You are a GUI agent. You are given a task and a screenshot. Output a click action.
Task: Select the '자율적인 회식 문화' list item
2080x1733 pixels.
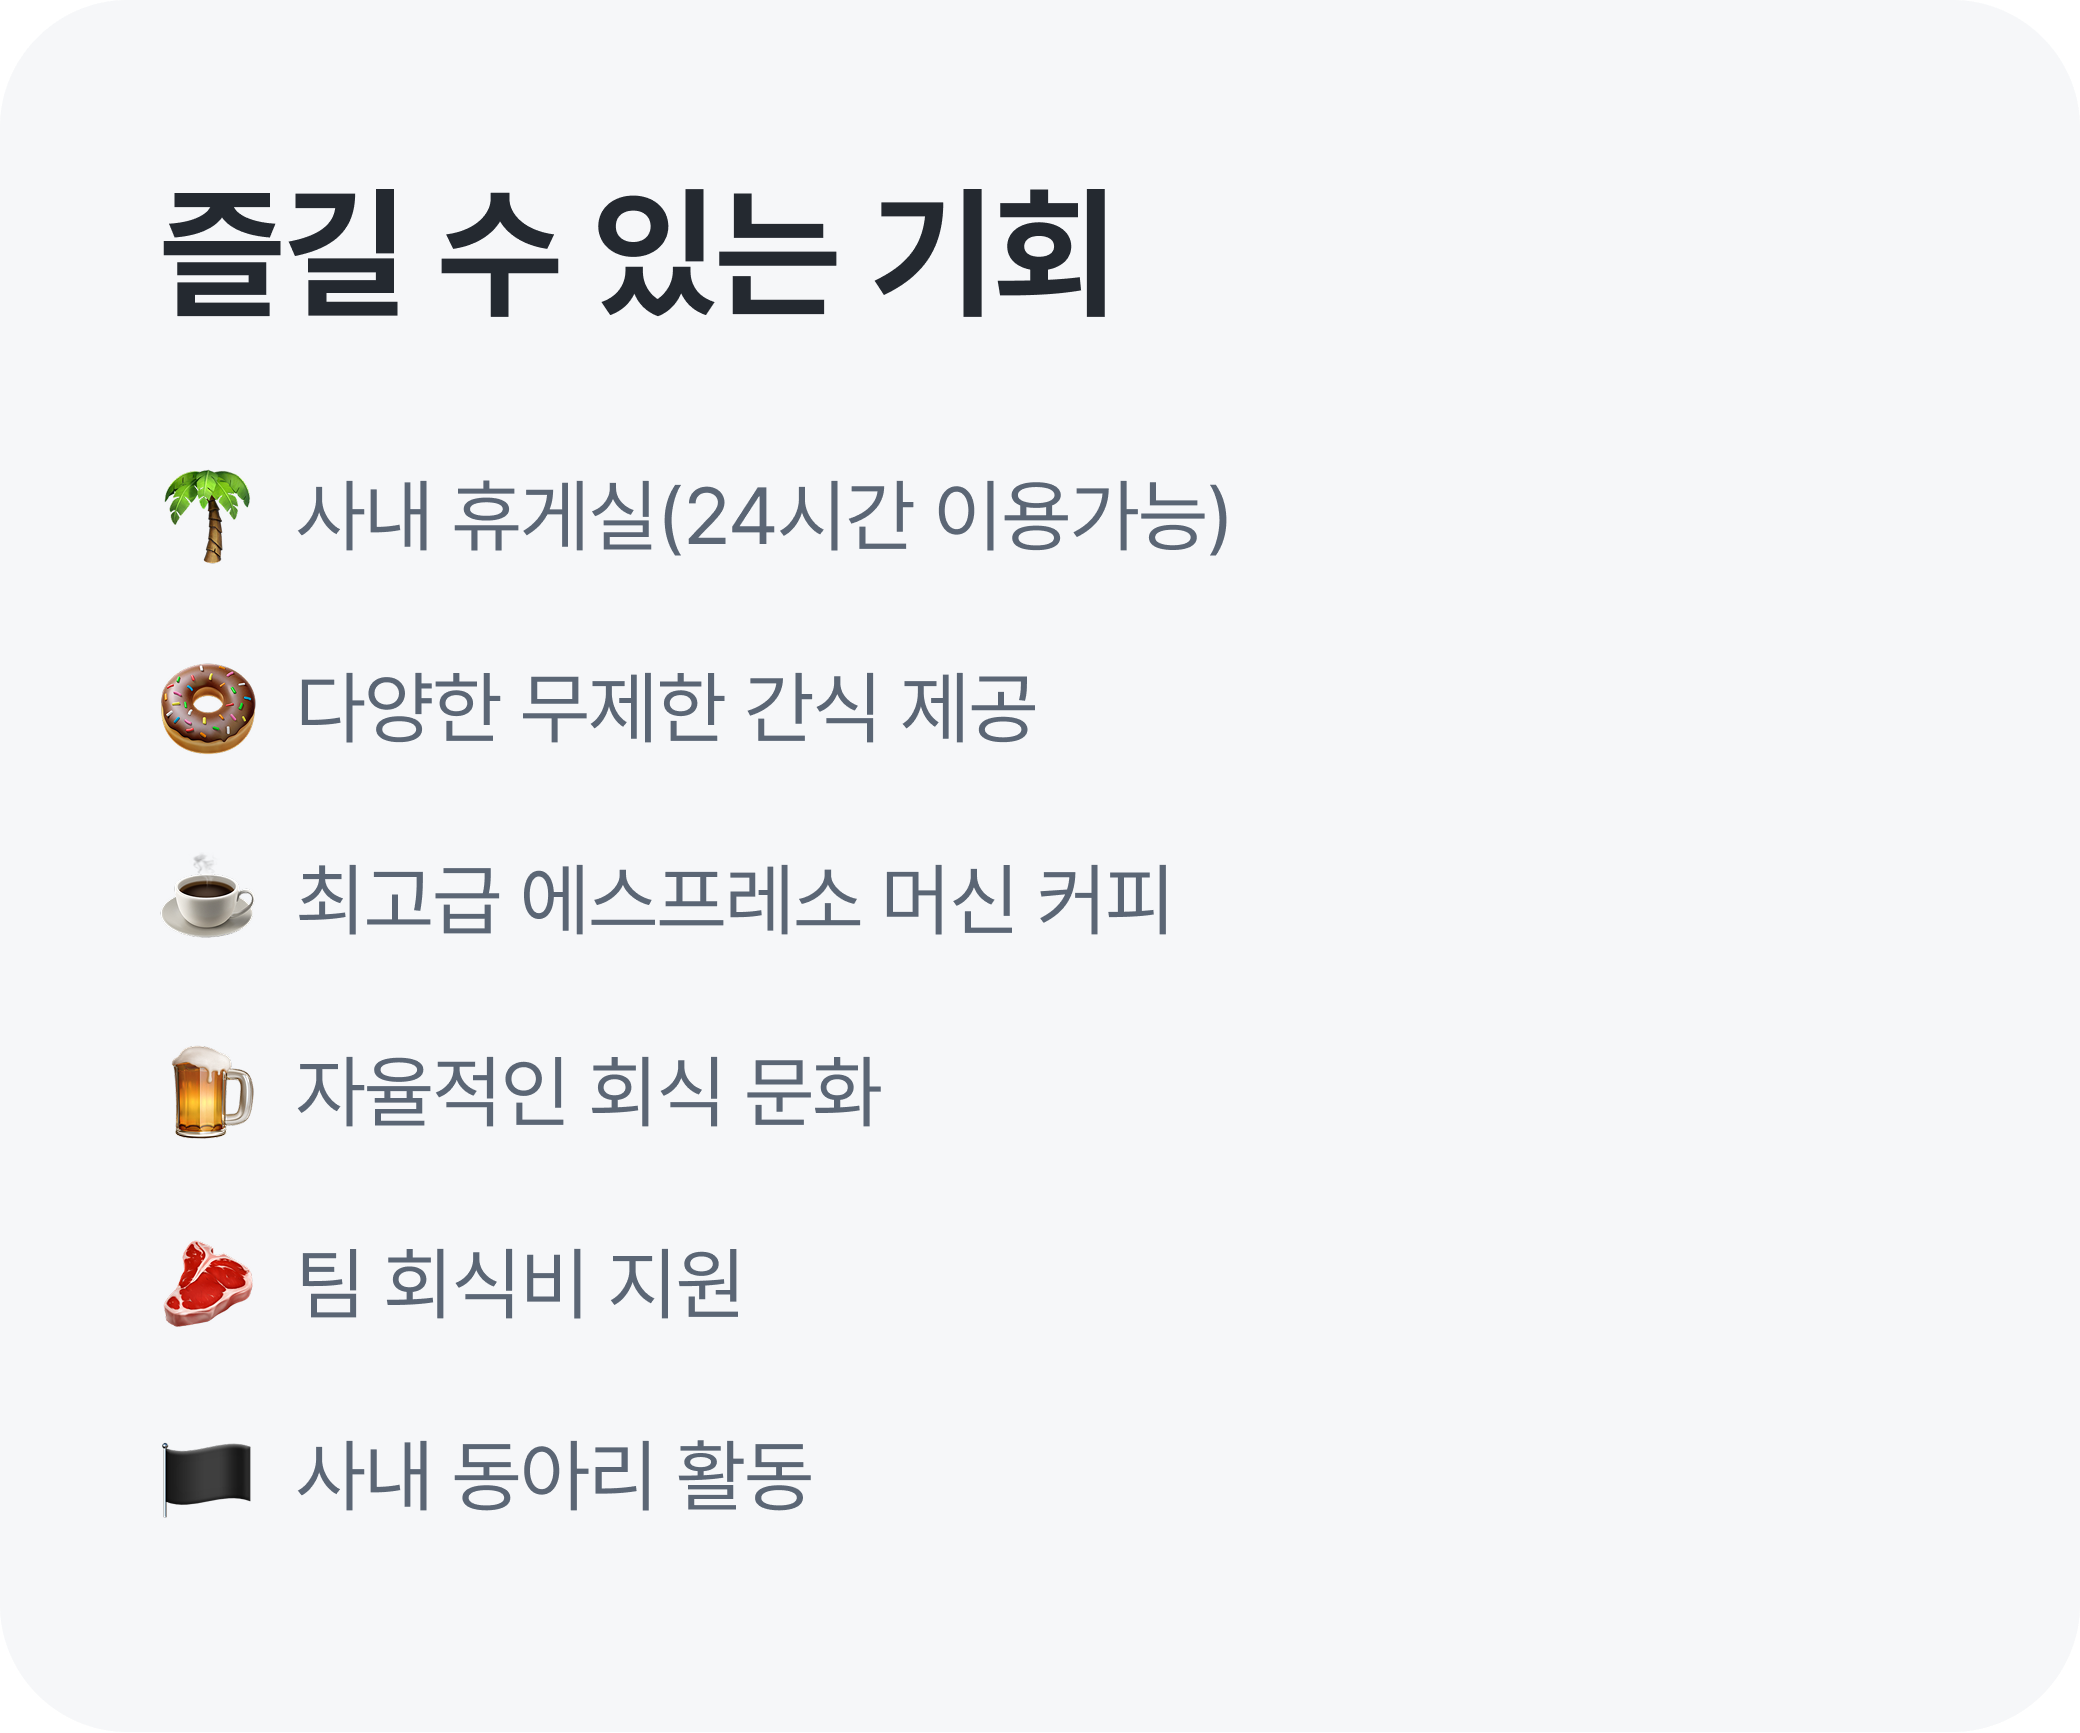(x=588, y=1092)
